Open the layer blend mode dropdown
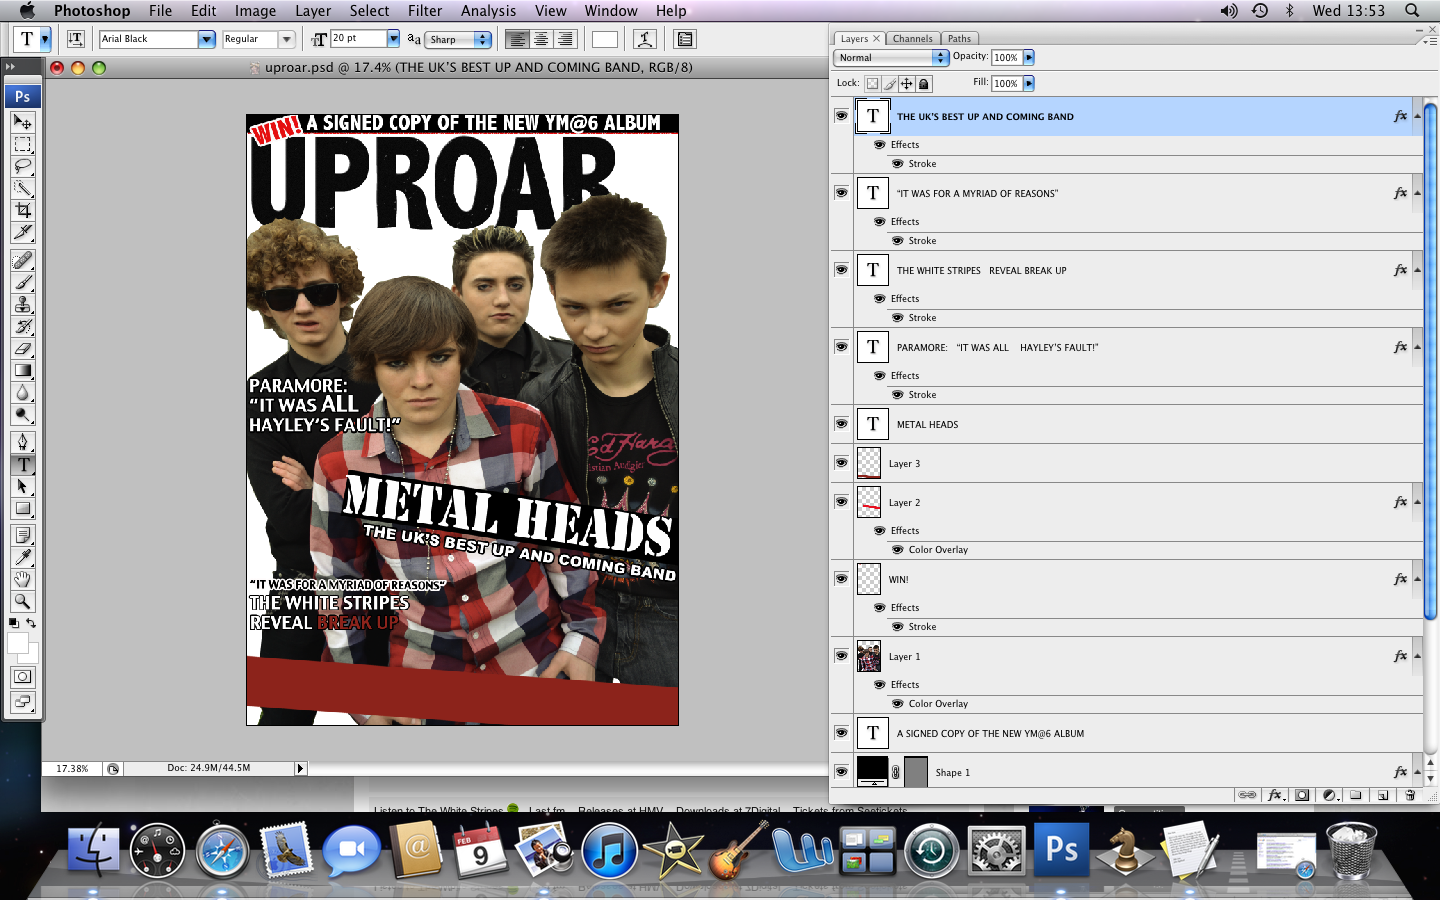This screenshot has height=900, width=1440. coord(890,57)
